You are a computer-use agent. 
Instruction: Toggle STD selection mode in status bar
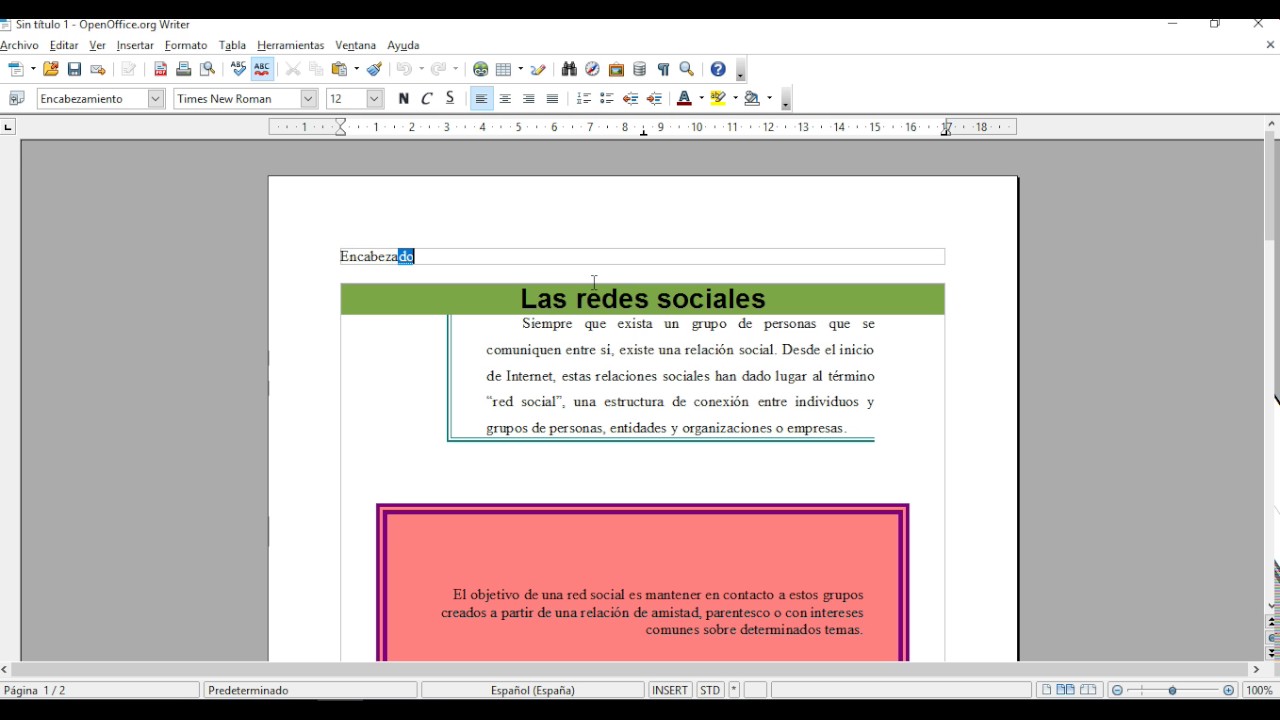coord(710,690)
